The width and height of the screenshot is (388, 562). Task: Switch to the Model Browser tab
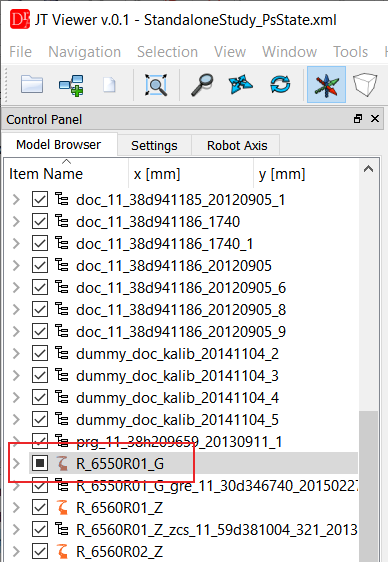tap(59, 144)
